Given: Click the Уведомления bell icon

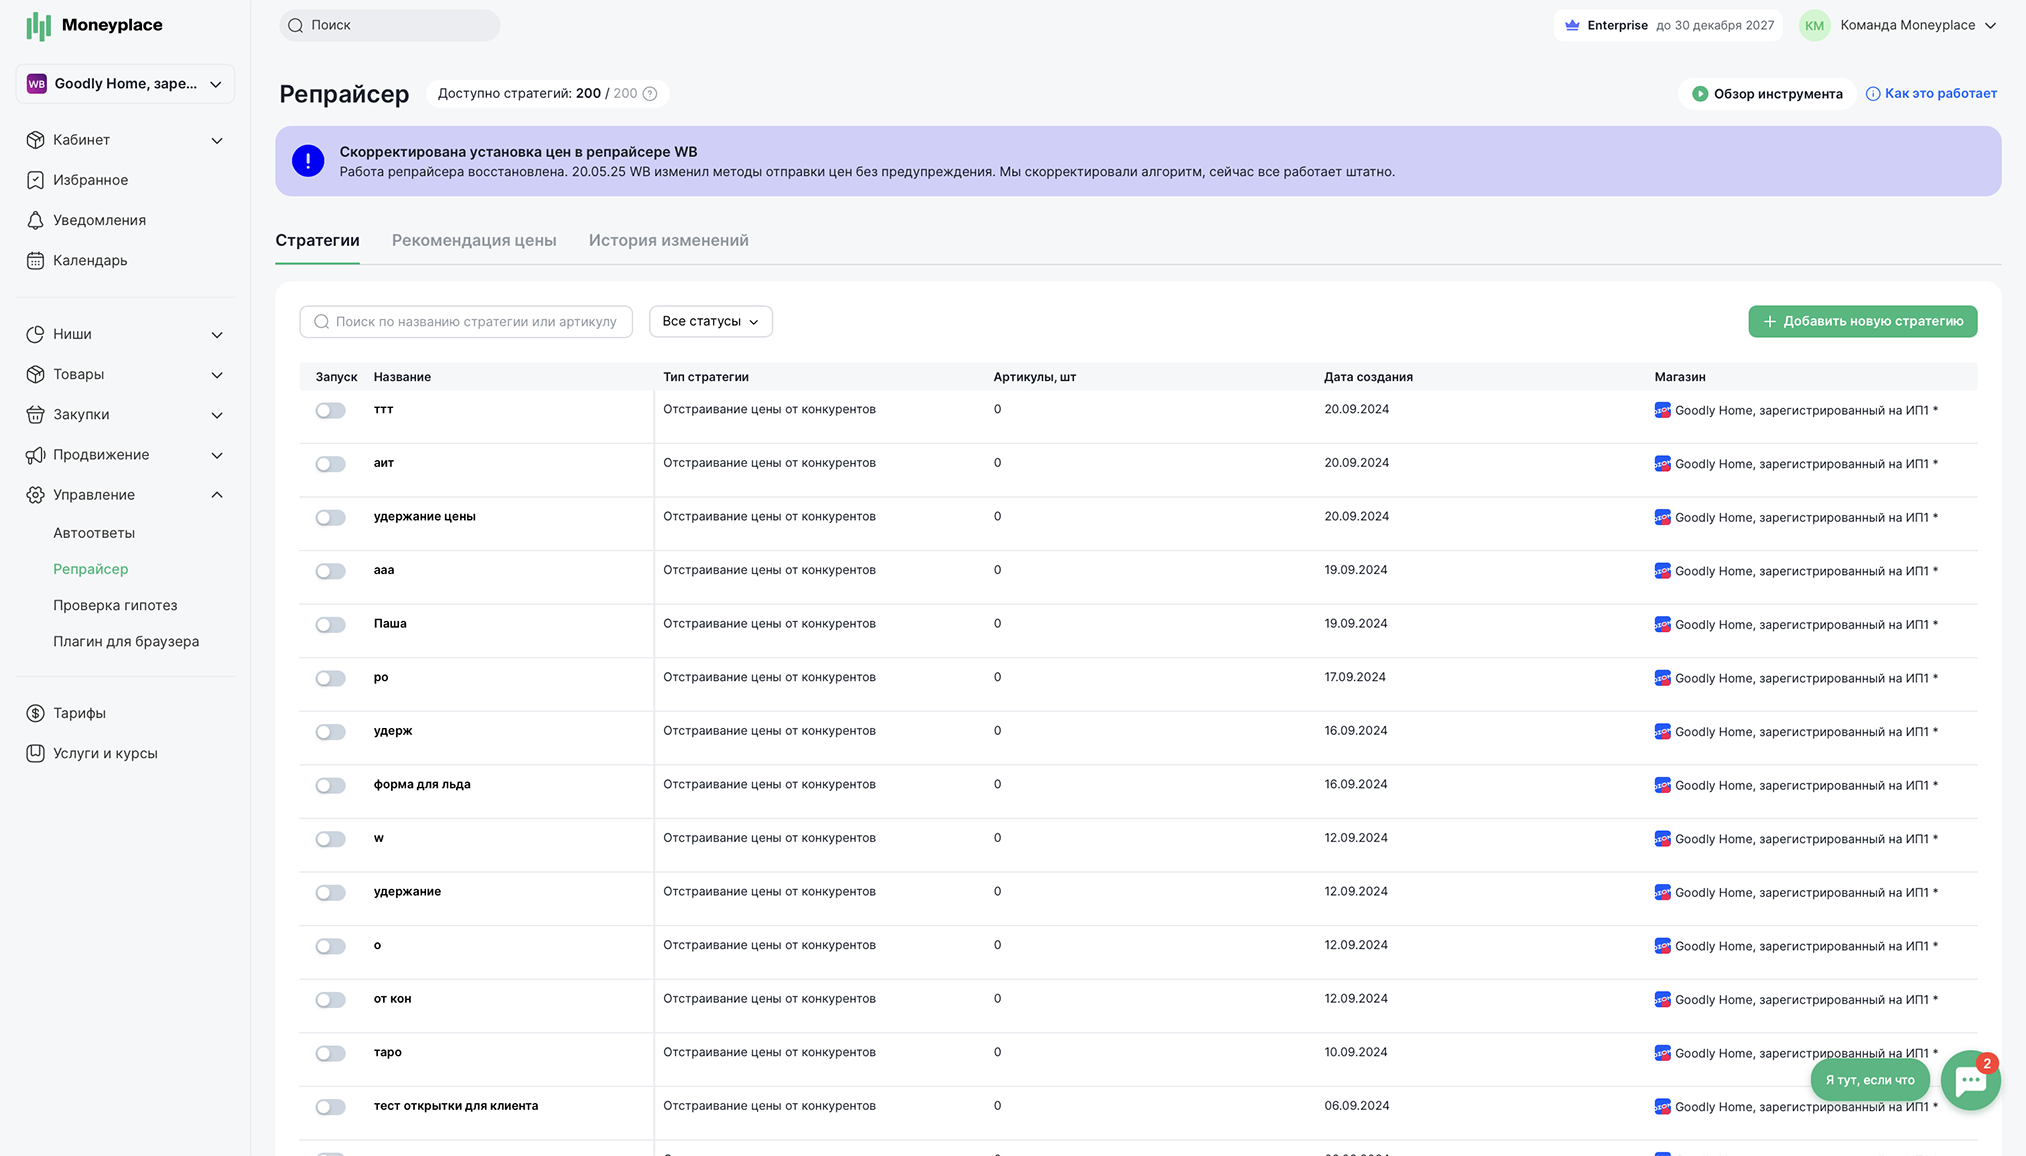Looking at the screenshot, I should [x=35, y=220].
